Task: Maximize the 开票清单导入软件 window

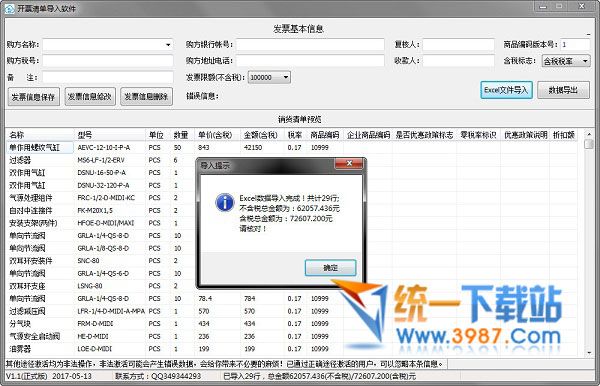Action: 559,7
